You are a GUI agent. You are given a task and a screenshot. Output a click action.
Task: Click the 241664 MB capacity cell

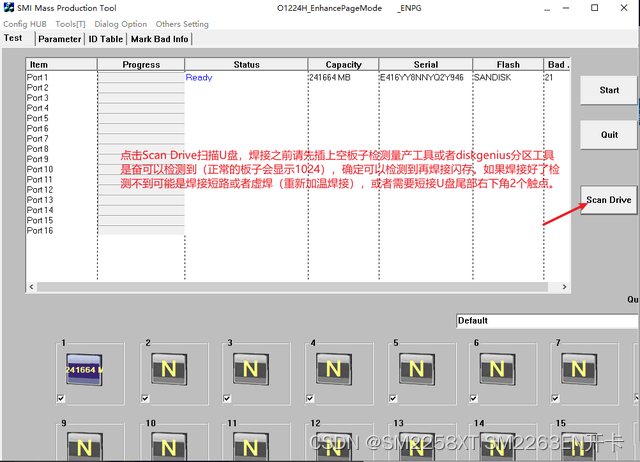[330, 78]
